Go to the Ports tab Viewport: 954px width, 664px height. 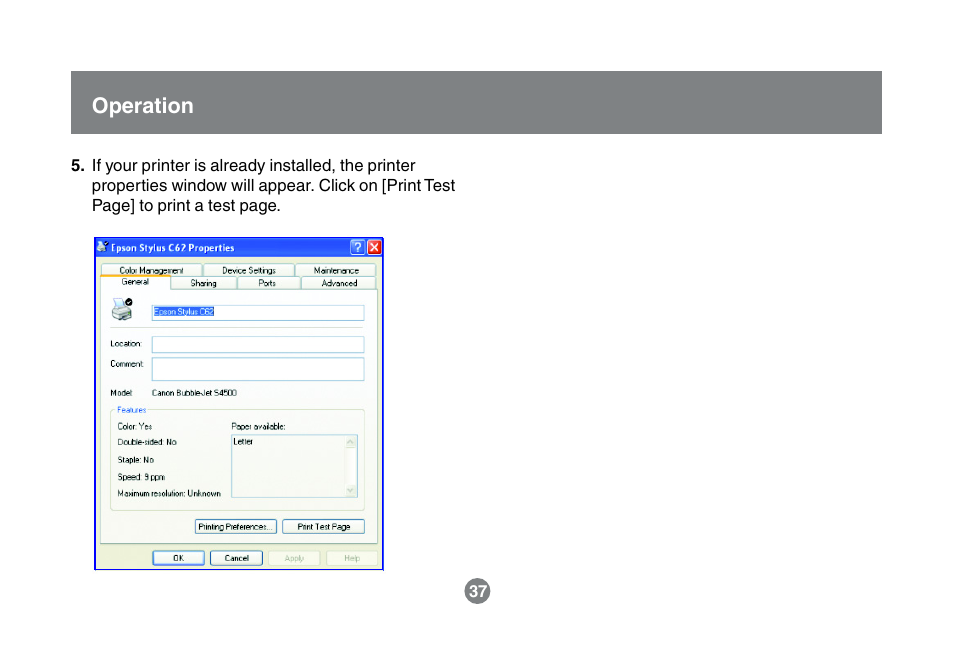pyautogui.click(x=267, y=283)
